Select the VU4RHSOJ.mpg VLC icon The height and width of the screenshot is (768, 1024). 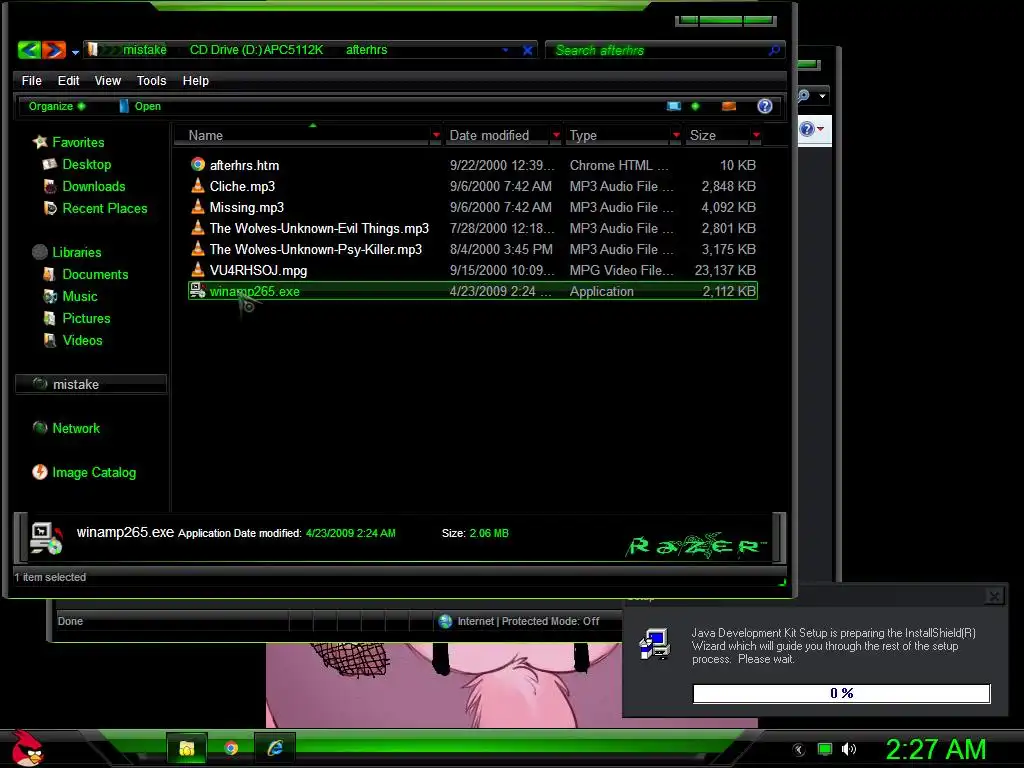pyautogui.click(x=198, y=269)
